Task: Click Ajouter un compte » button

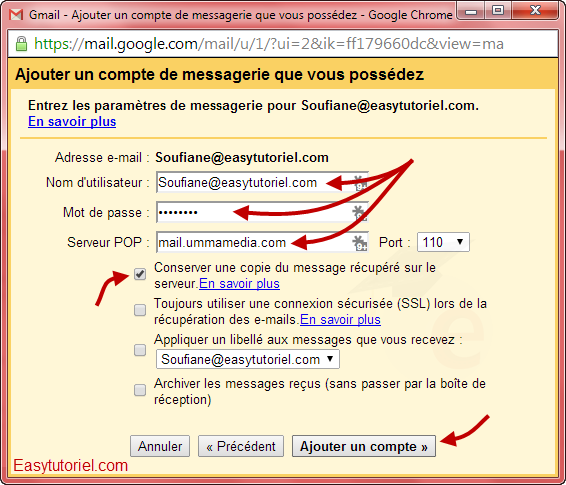Action: click(x=364, y=446)
